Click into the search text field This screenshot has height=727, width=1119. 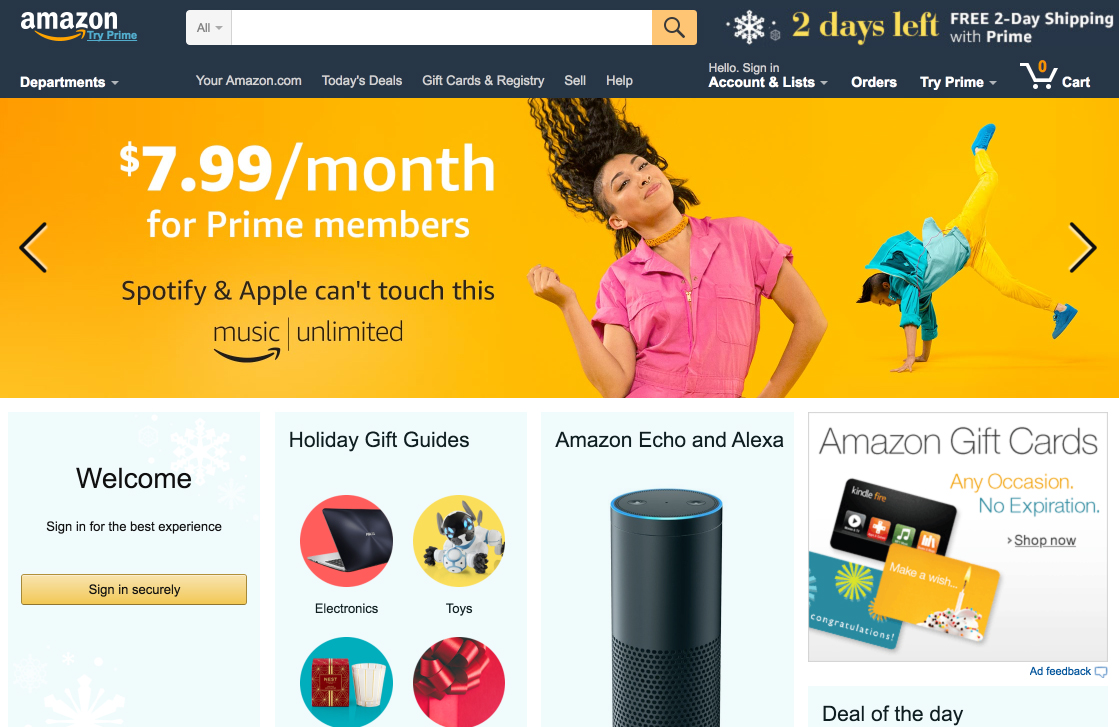[x=442, y=28]
